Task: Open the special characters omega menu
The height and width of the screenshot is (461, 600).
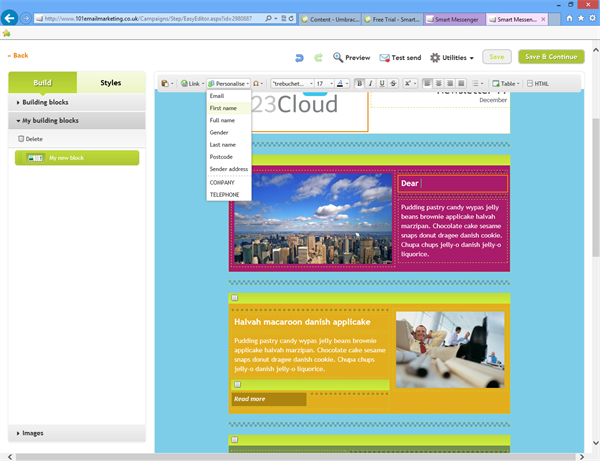Action: pyautogui.click(x=258, y=83)
